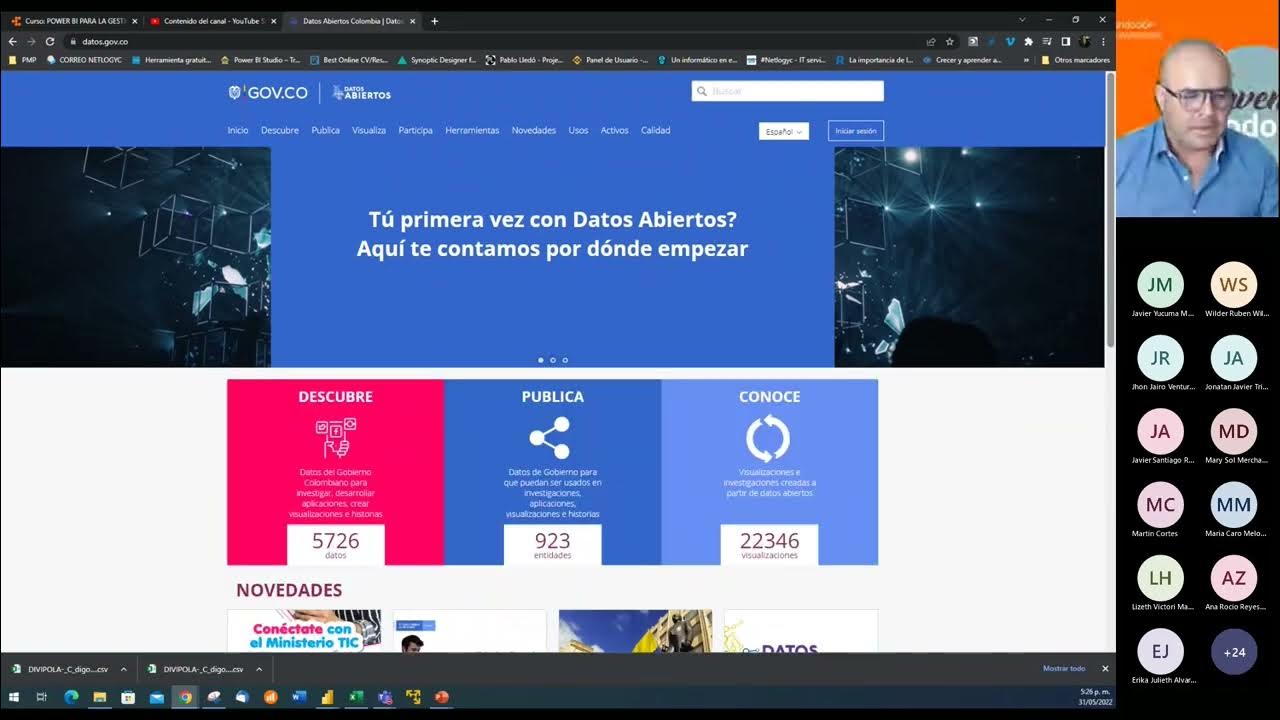Launch Microsoft Edge from taskbar
Image resolution: width=1280 pixels, height=720 pixels.
[70, 697]
